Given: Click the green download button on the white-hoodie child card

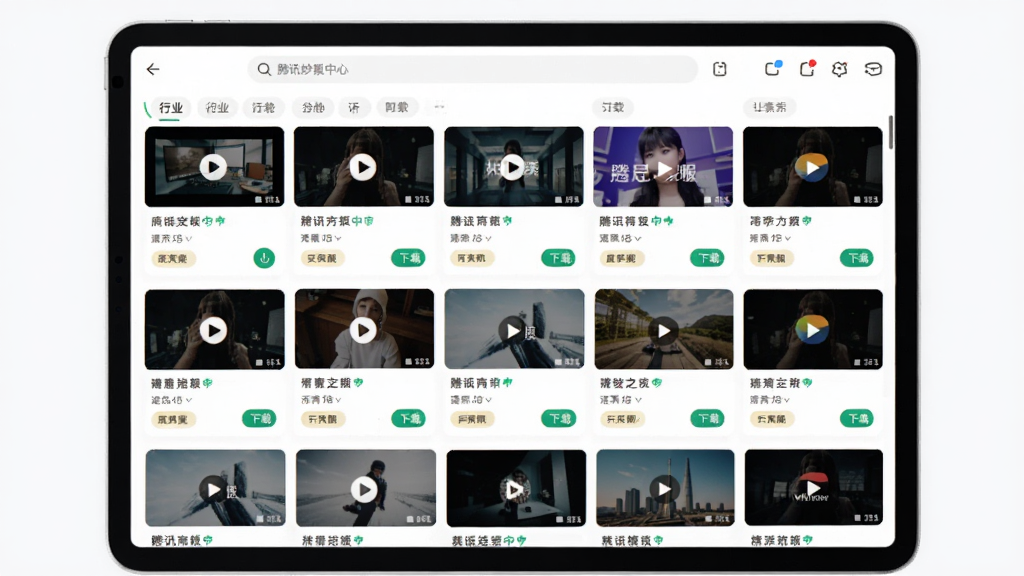Looking at the screenshot, I should 408,419.
